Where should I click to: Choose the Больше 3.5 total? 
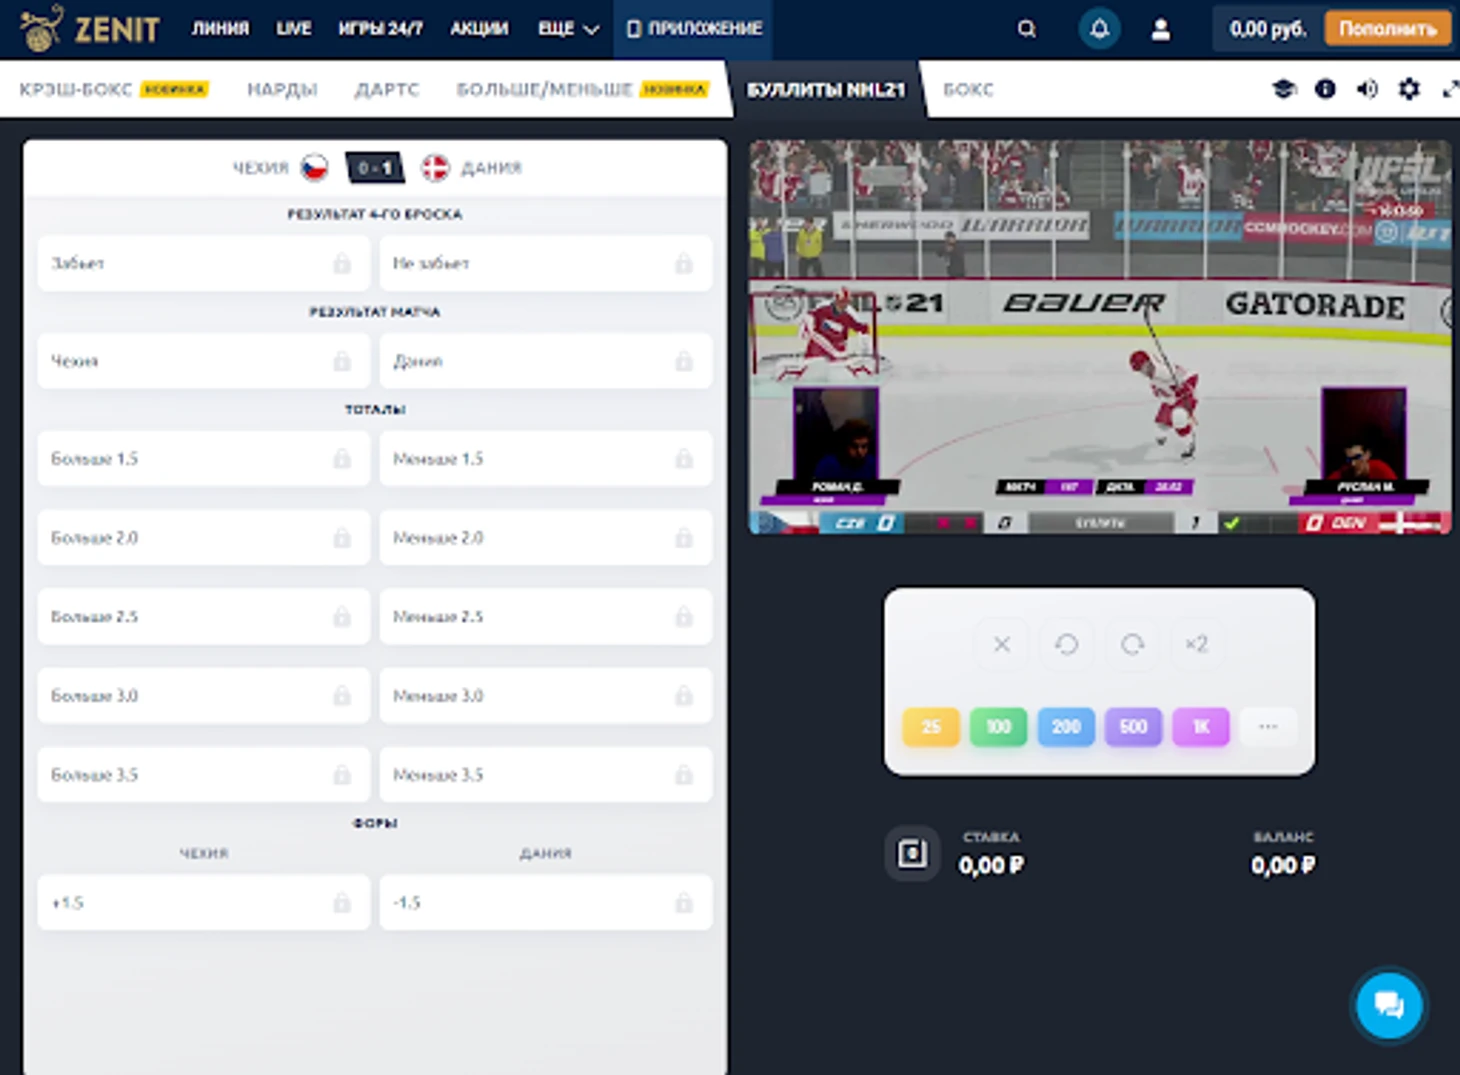click(x=204, y=775)
